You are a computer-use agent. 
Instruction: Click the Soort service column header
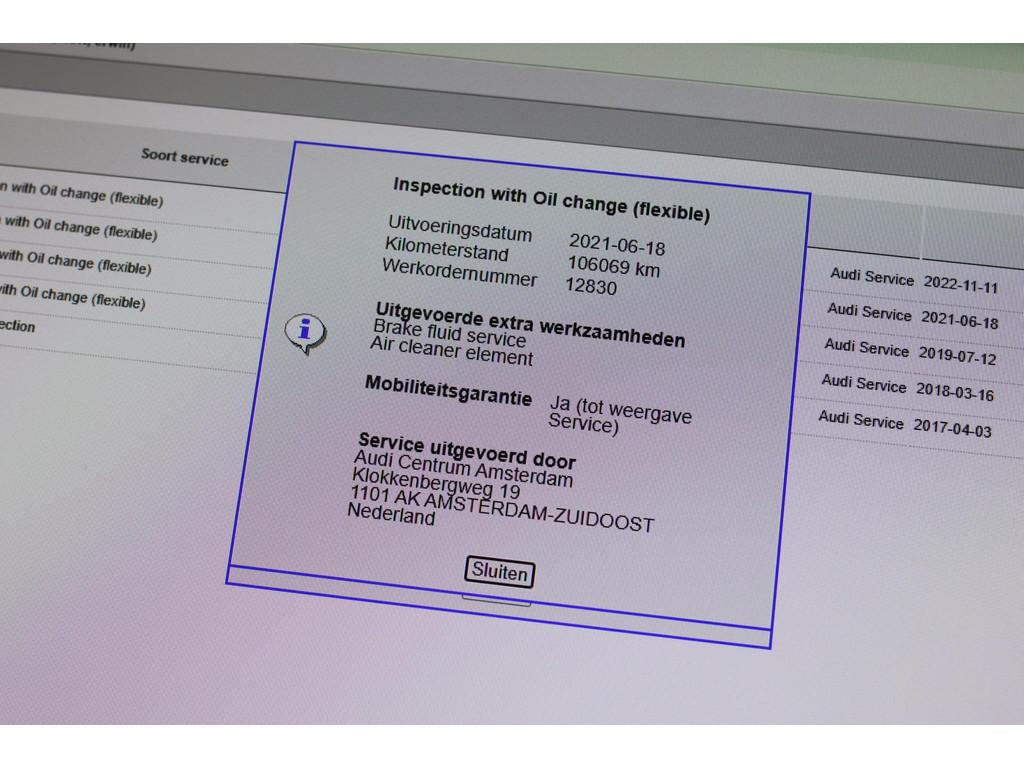coord(185,157)
